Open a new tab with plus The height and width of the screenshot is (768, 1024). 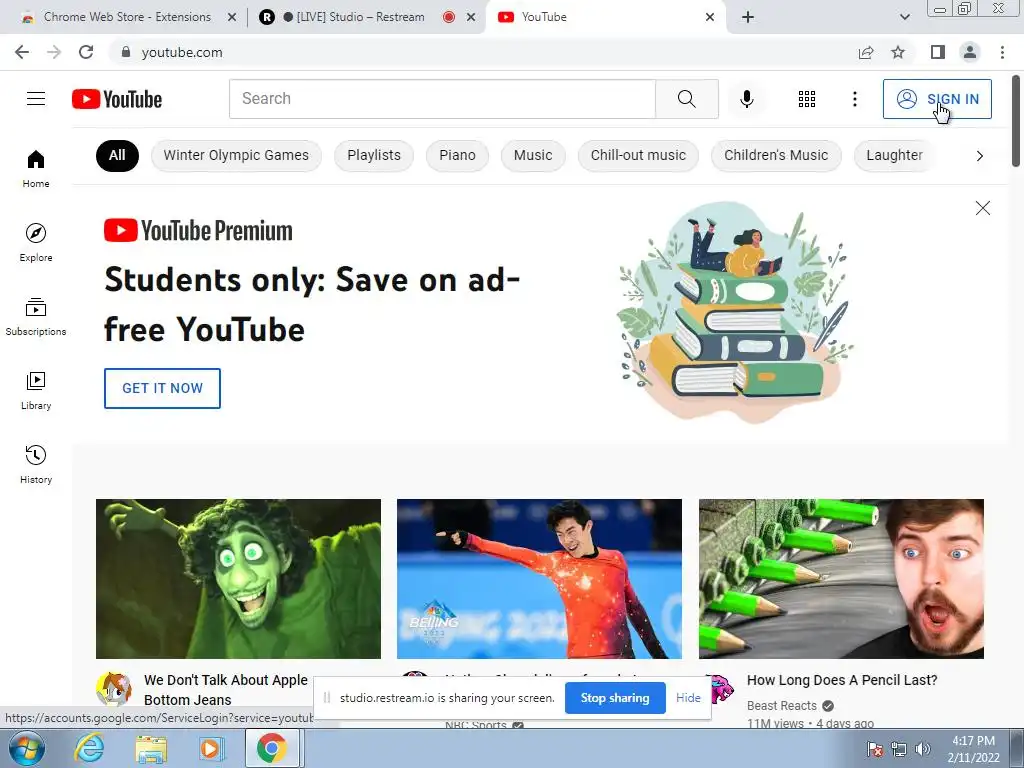(748, 17)
